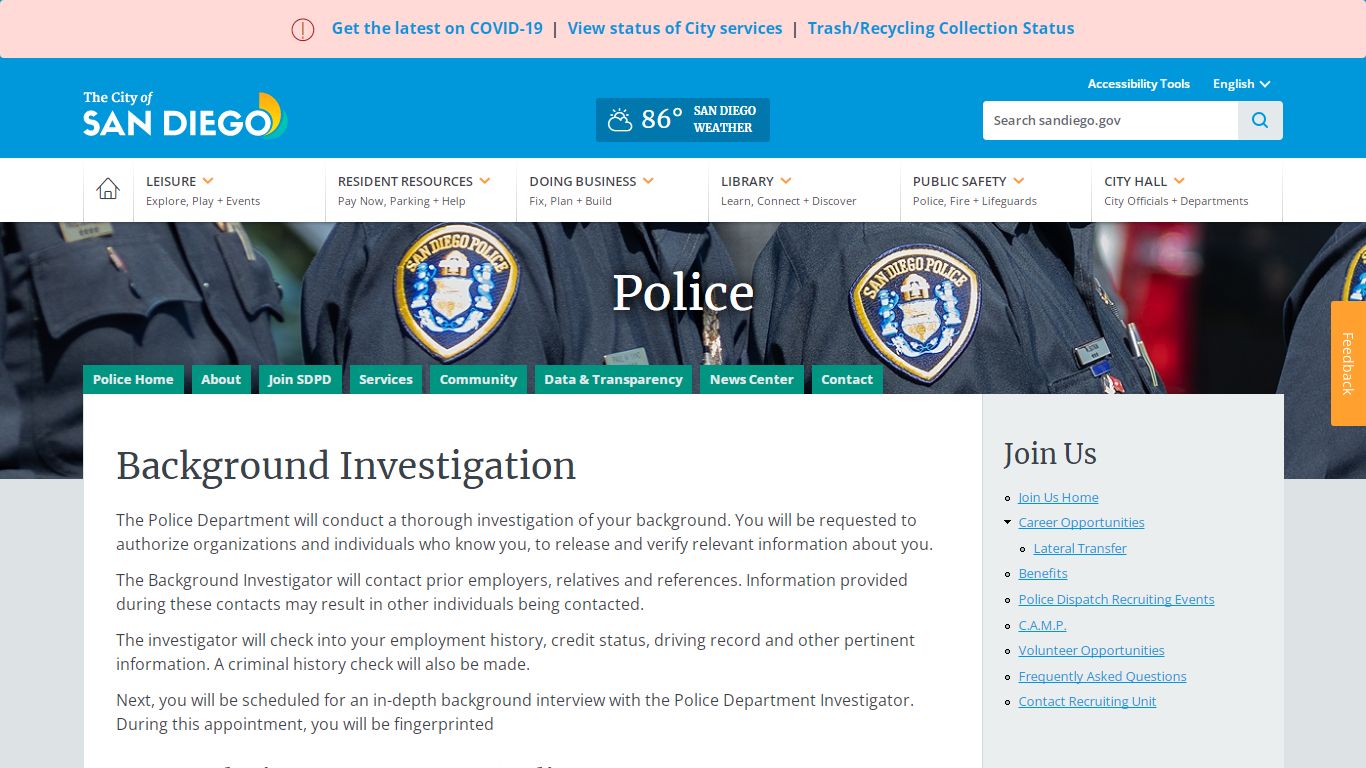1366x768 pixels.
Task: Click the Doing Business menu label
Action: (x=583, y=181)
